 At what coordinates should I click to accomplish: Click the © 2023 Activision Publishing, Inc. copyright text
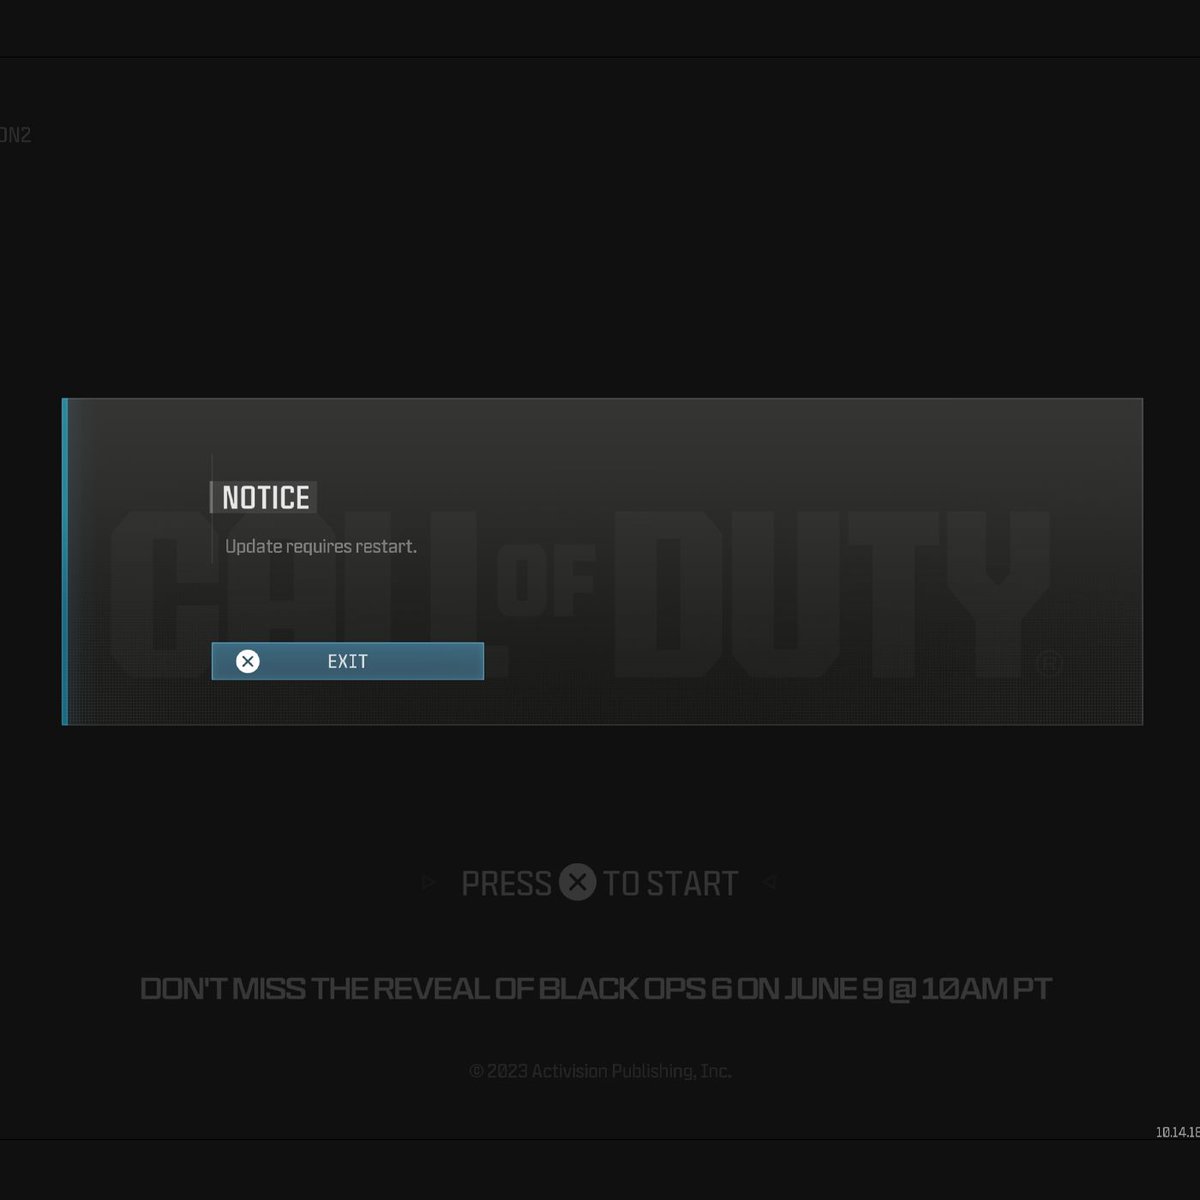pos(600,1071)
